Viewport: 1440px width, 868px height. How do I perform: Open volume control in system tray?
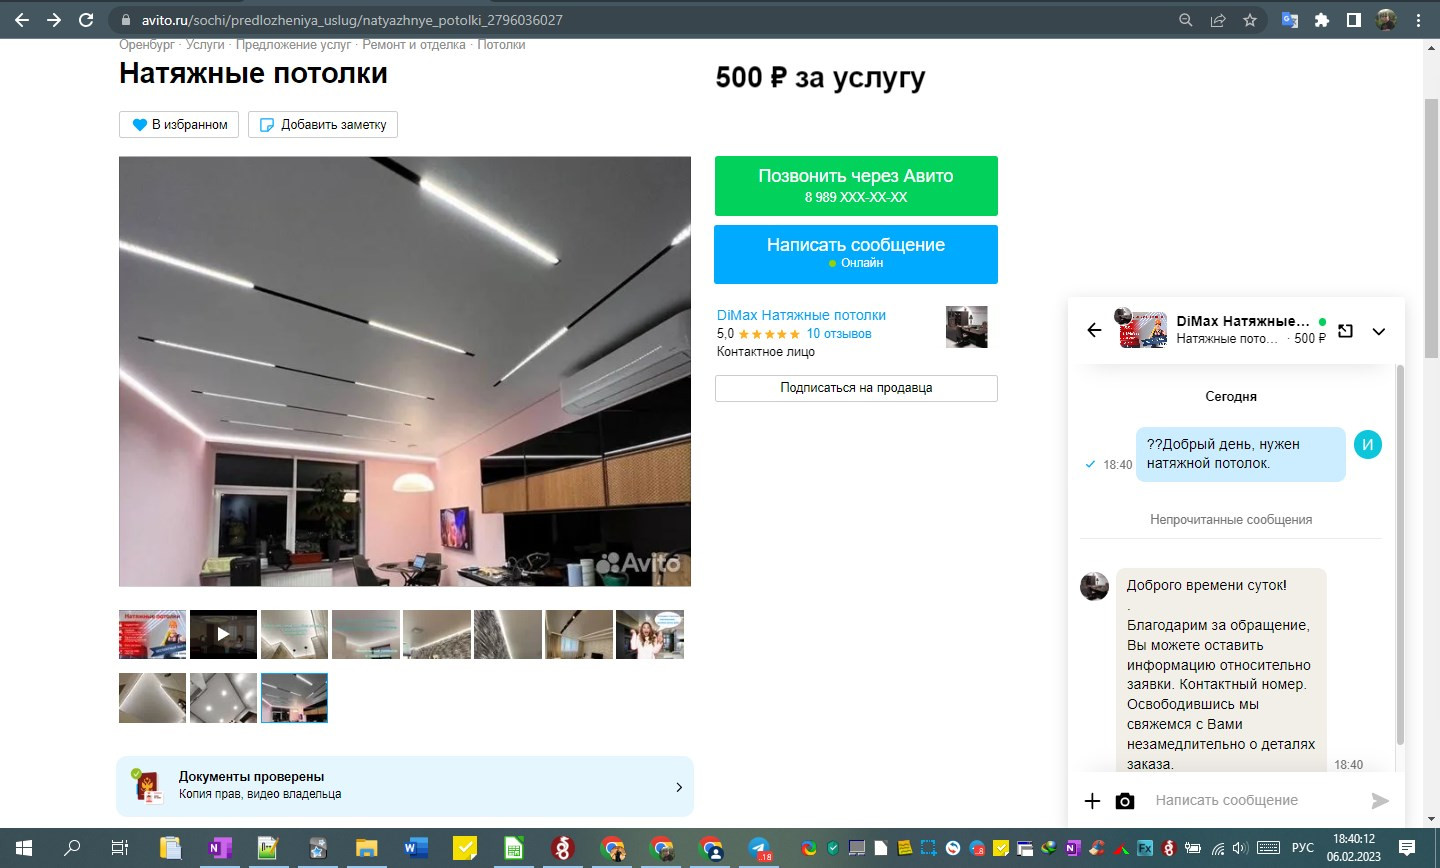pos(1240,848)
